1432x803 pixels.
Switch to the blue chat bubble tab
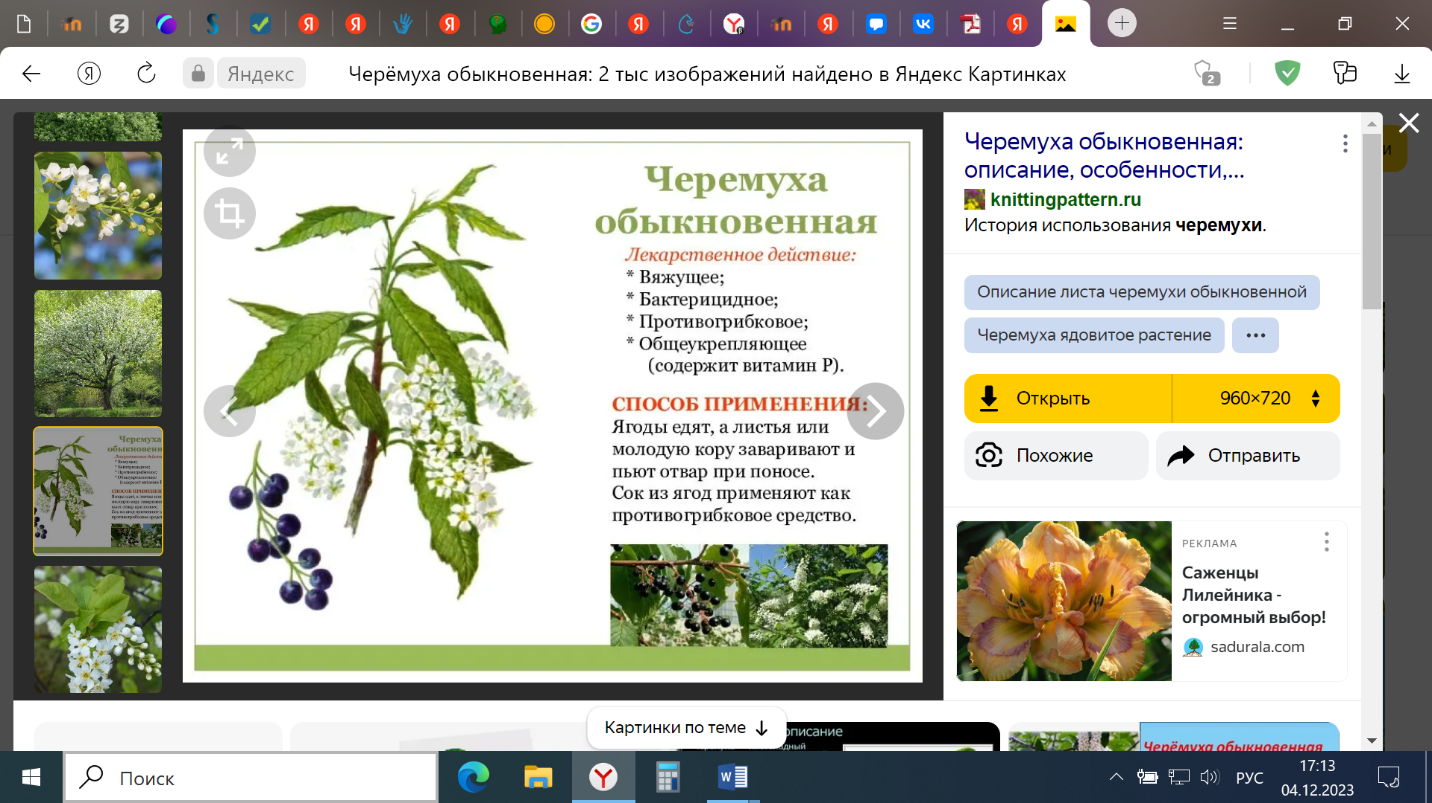877,24
